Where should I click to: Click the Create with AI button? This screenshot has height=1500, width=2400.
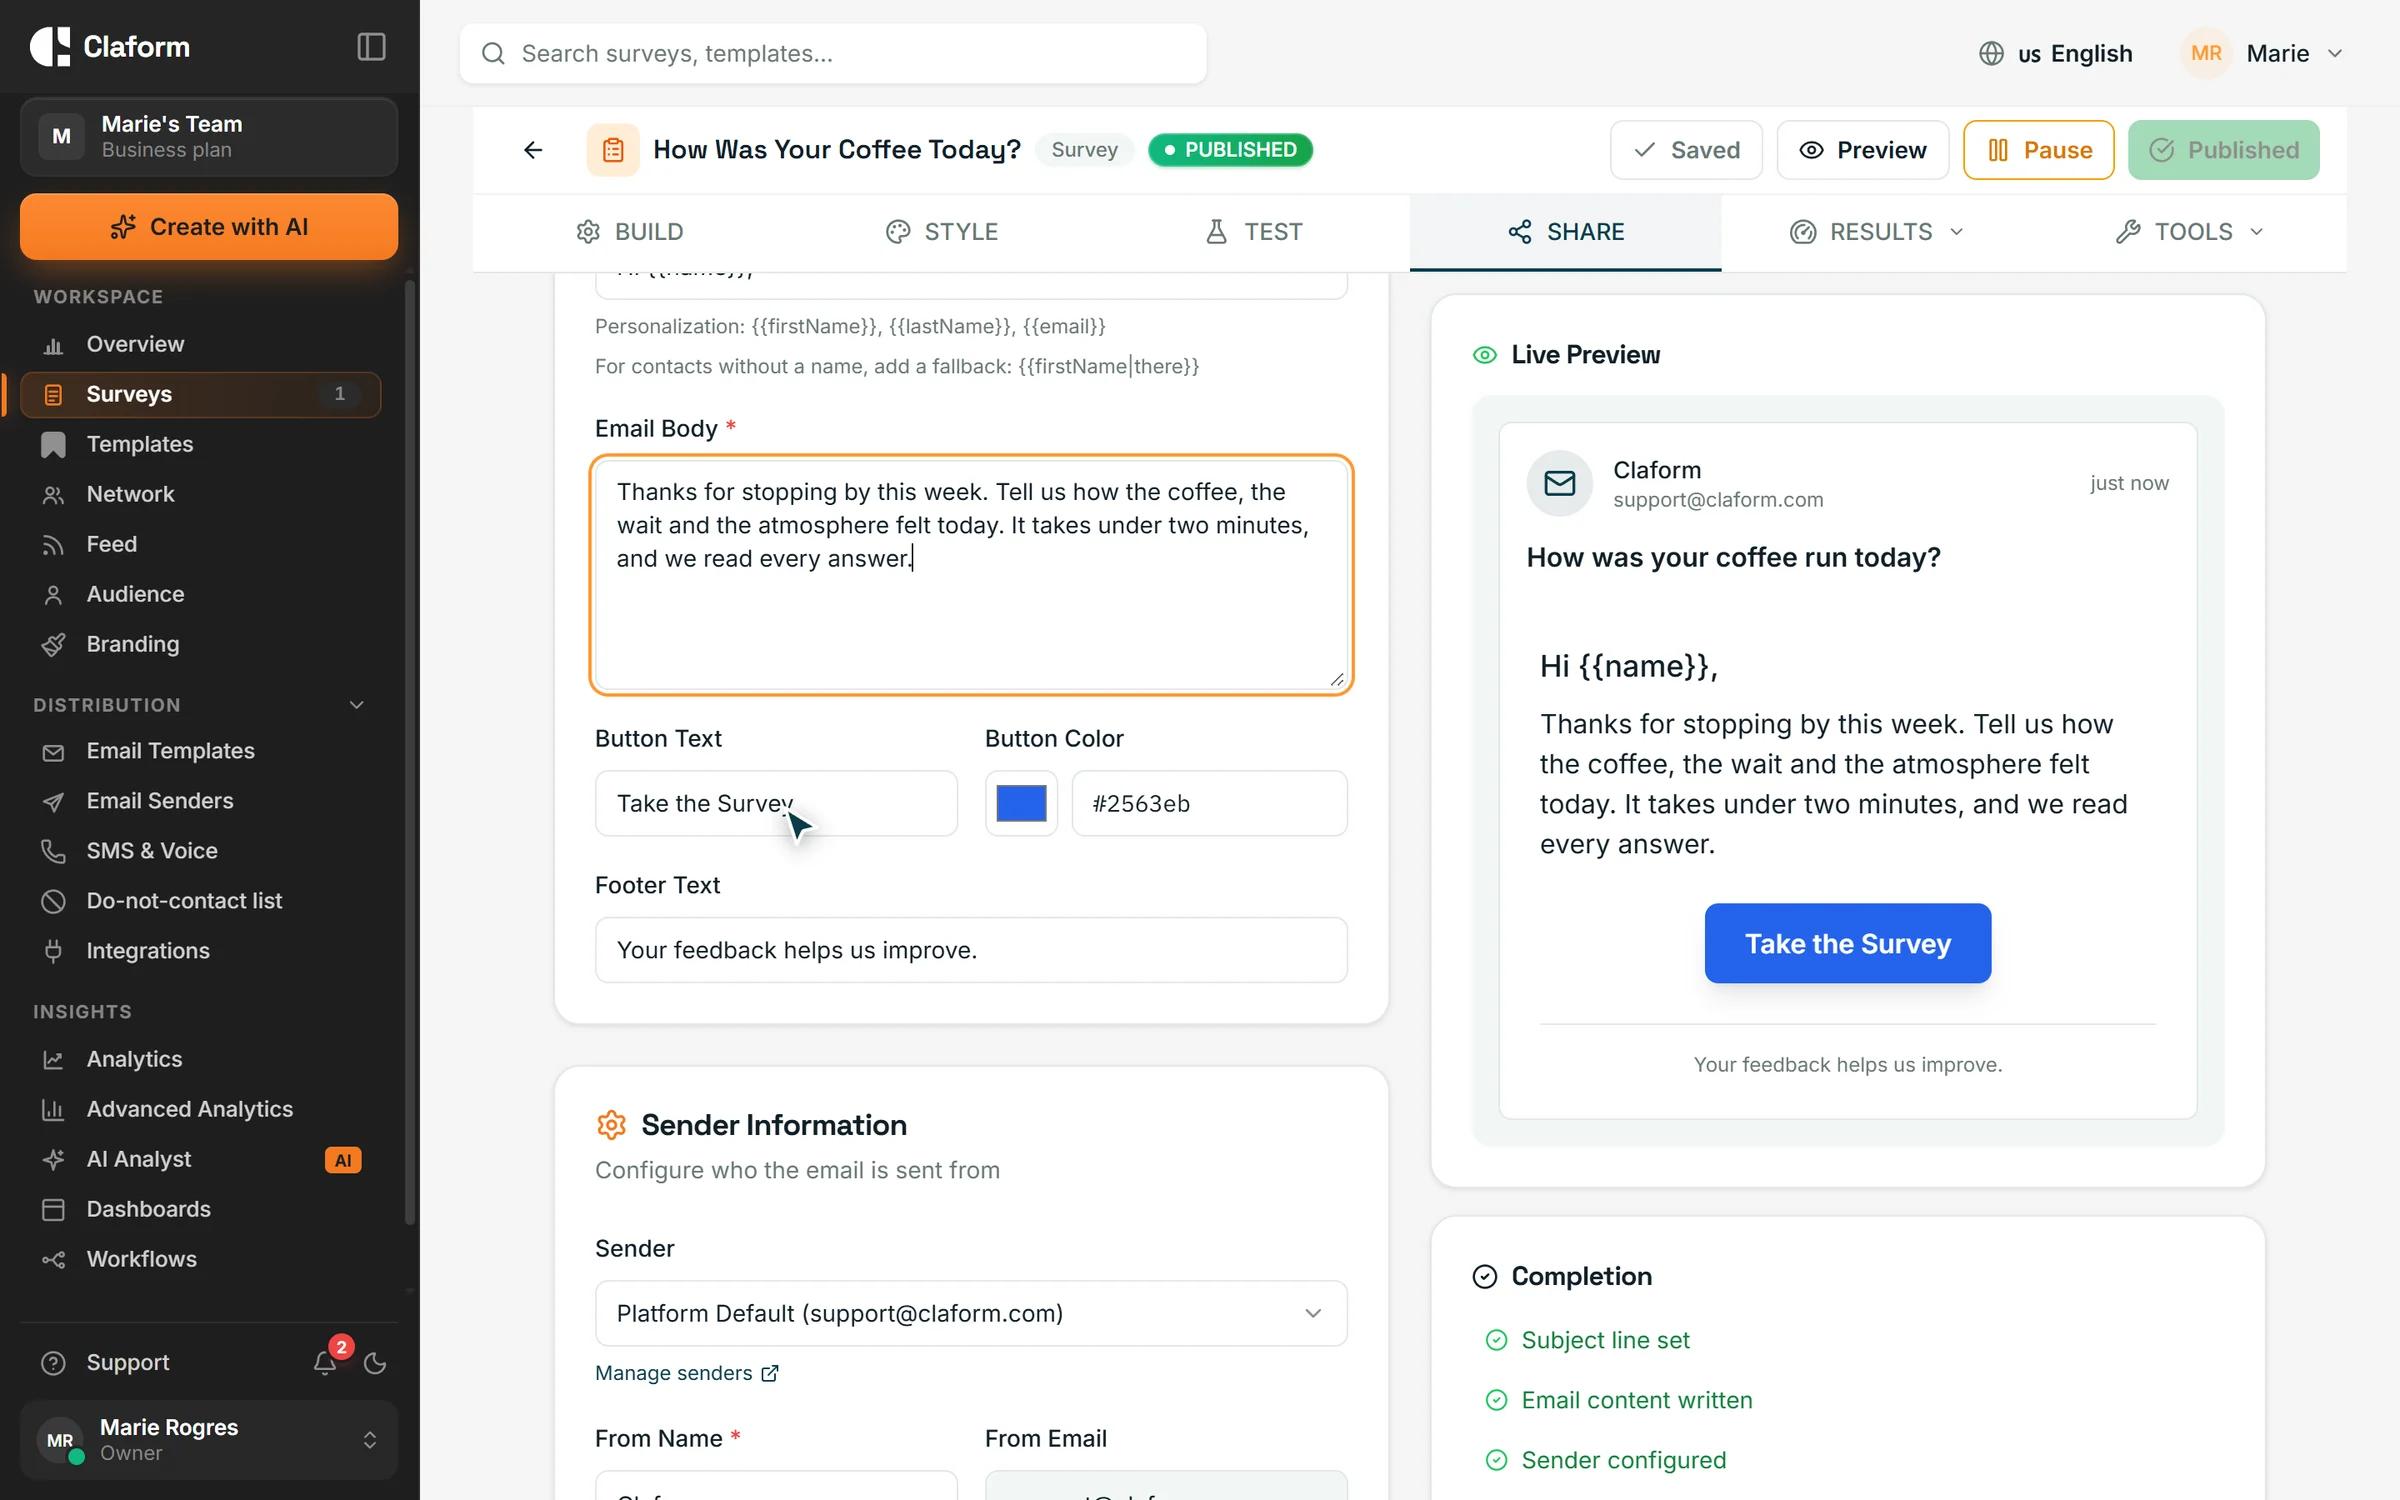pos(209,227)
